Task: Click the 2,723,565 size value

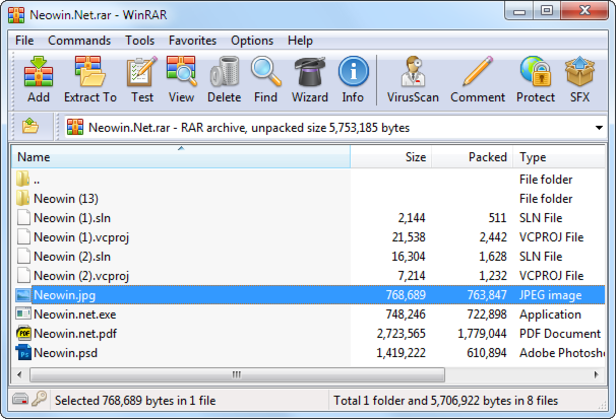Action: (401, 333)
